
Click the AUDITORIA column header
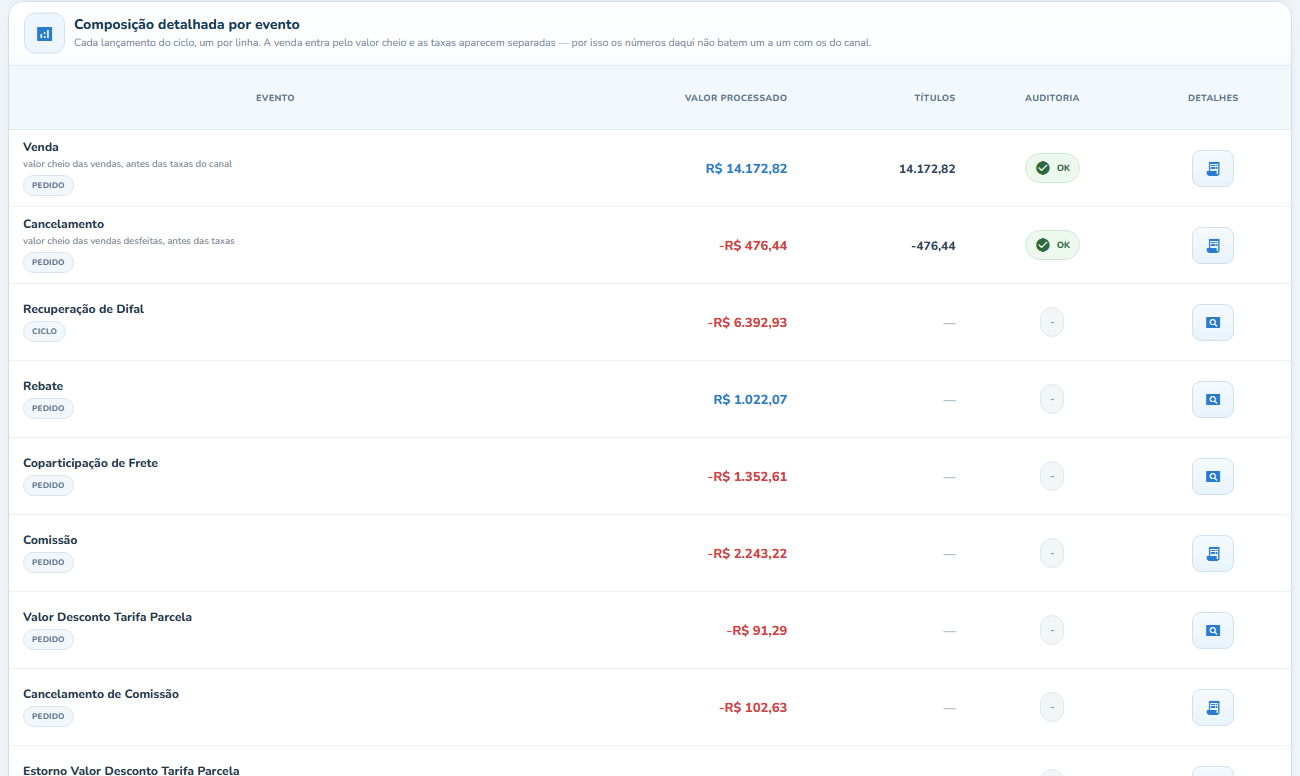coord(1052,98)
